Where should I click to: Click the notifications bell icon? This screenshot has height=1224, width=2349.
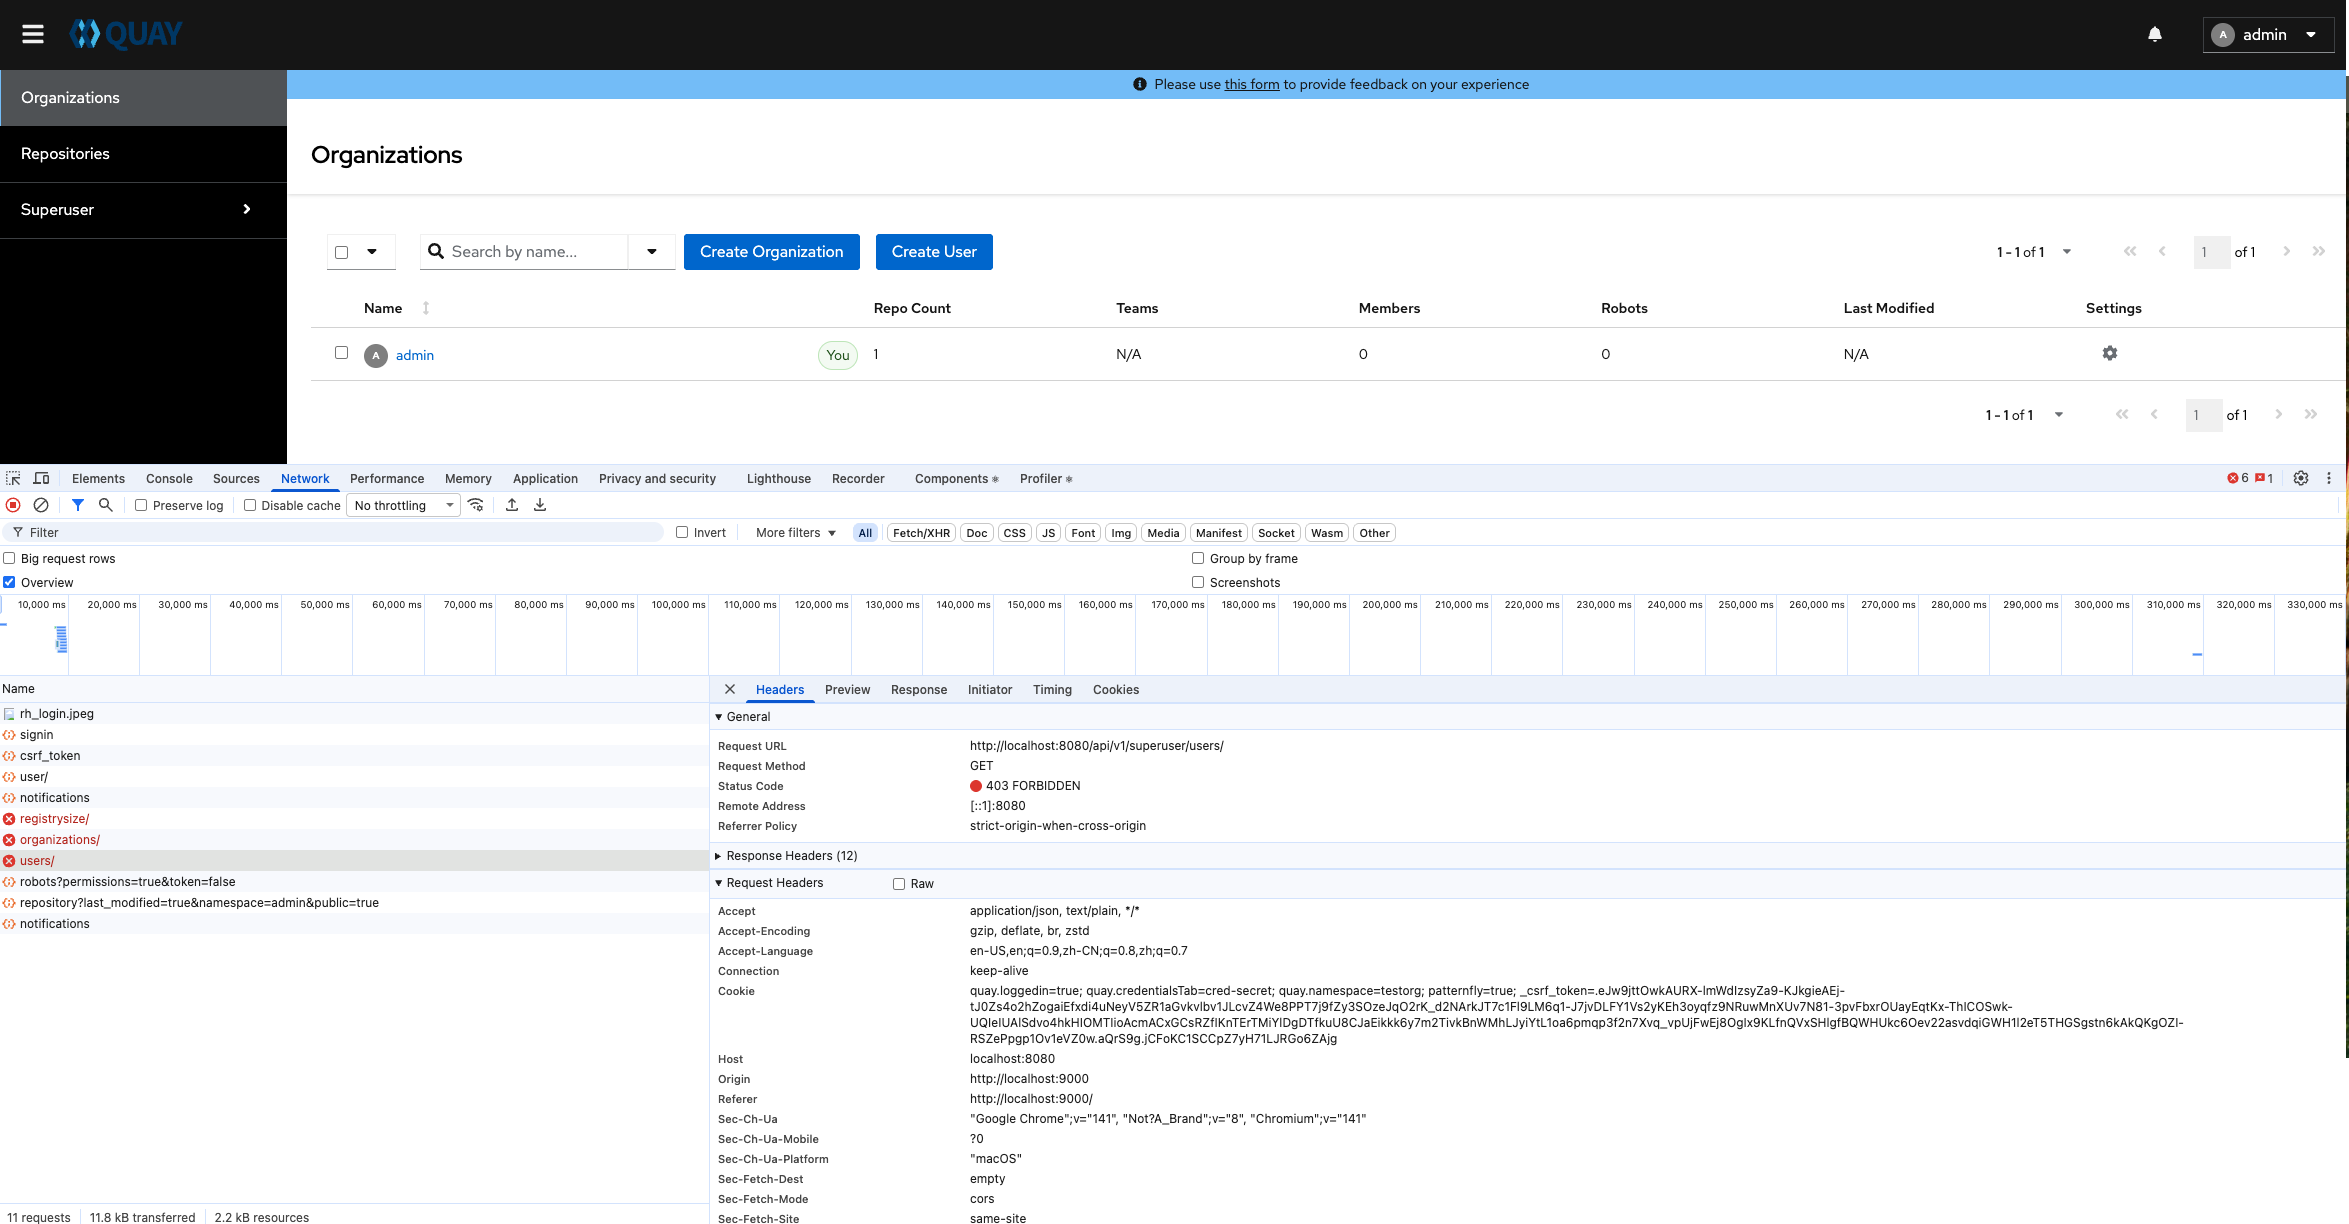tap(2155, 34)
